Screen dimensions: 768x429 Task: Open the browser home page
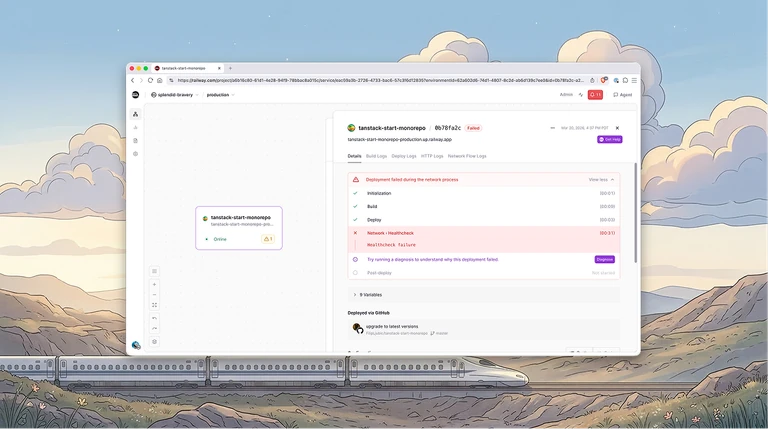click(x=159, y=80)
